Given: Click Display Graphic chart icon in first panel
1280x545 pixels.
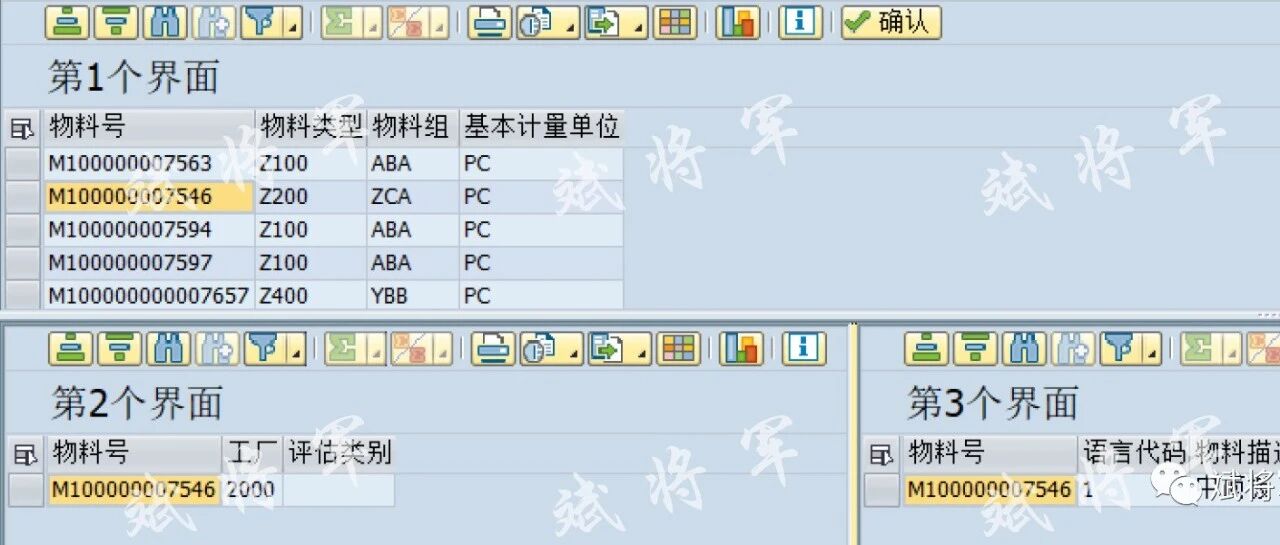Looking at the screenshot, I should (738, 22).
